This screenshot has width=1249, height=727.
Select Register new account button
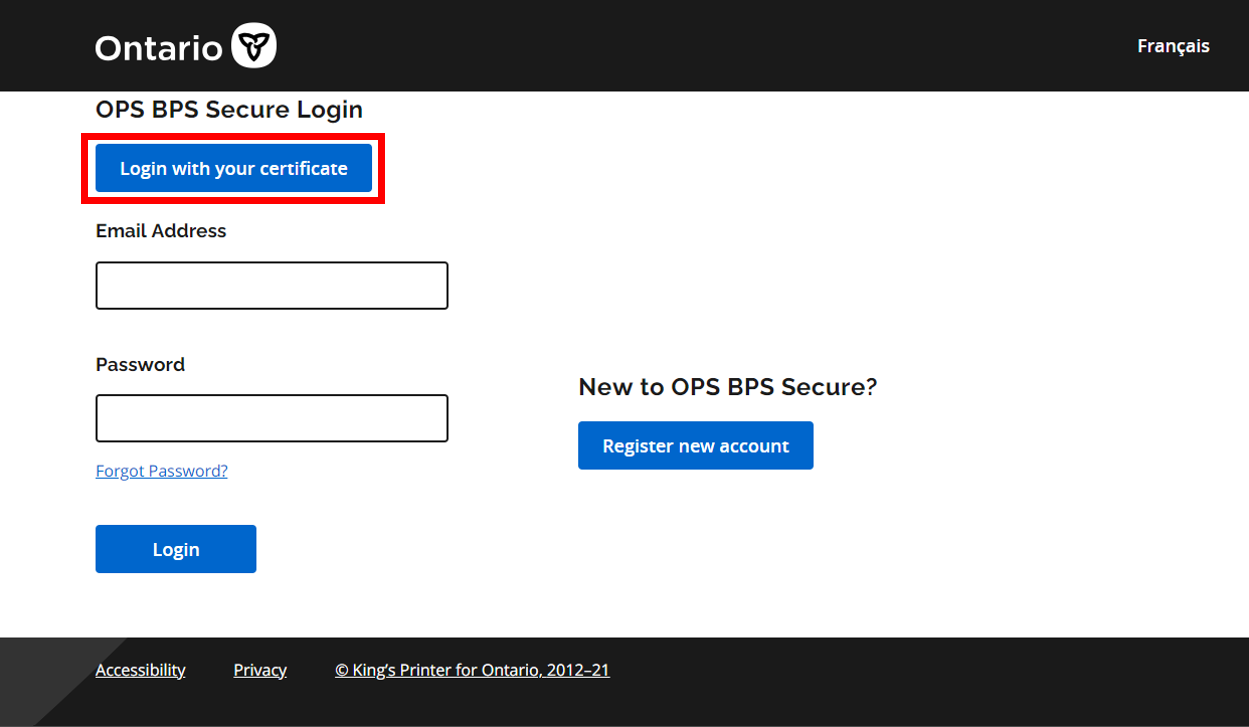coord(695,446)
